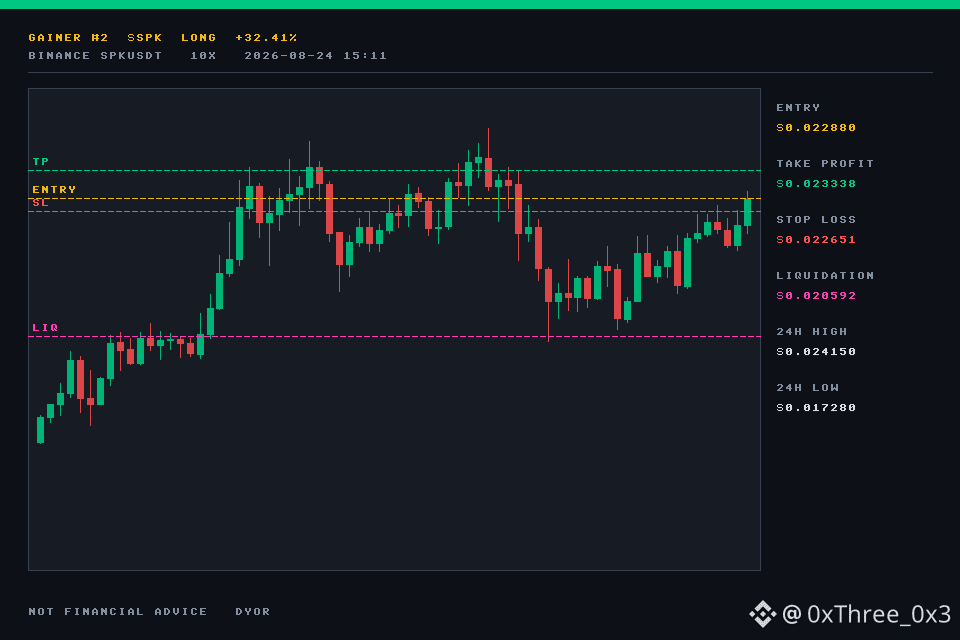The image size is (960, 640).
Task: Click the 'LIQUIDATION' heading
Action: coord(825,276)
